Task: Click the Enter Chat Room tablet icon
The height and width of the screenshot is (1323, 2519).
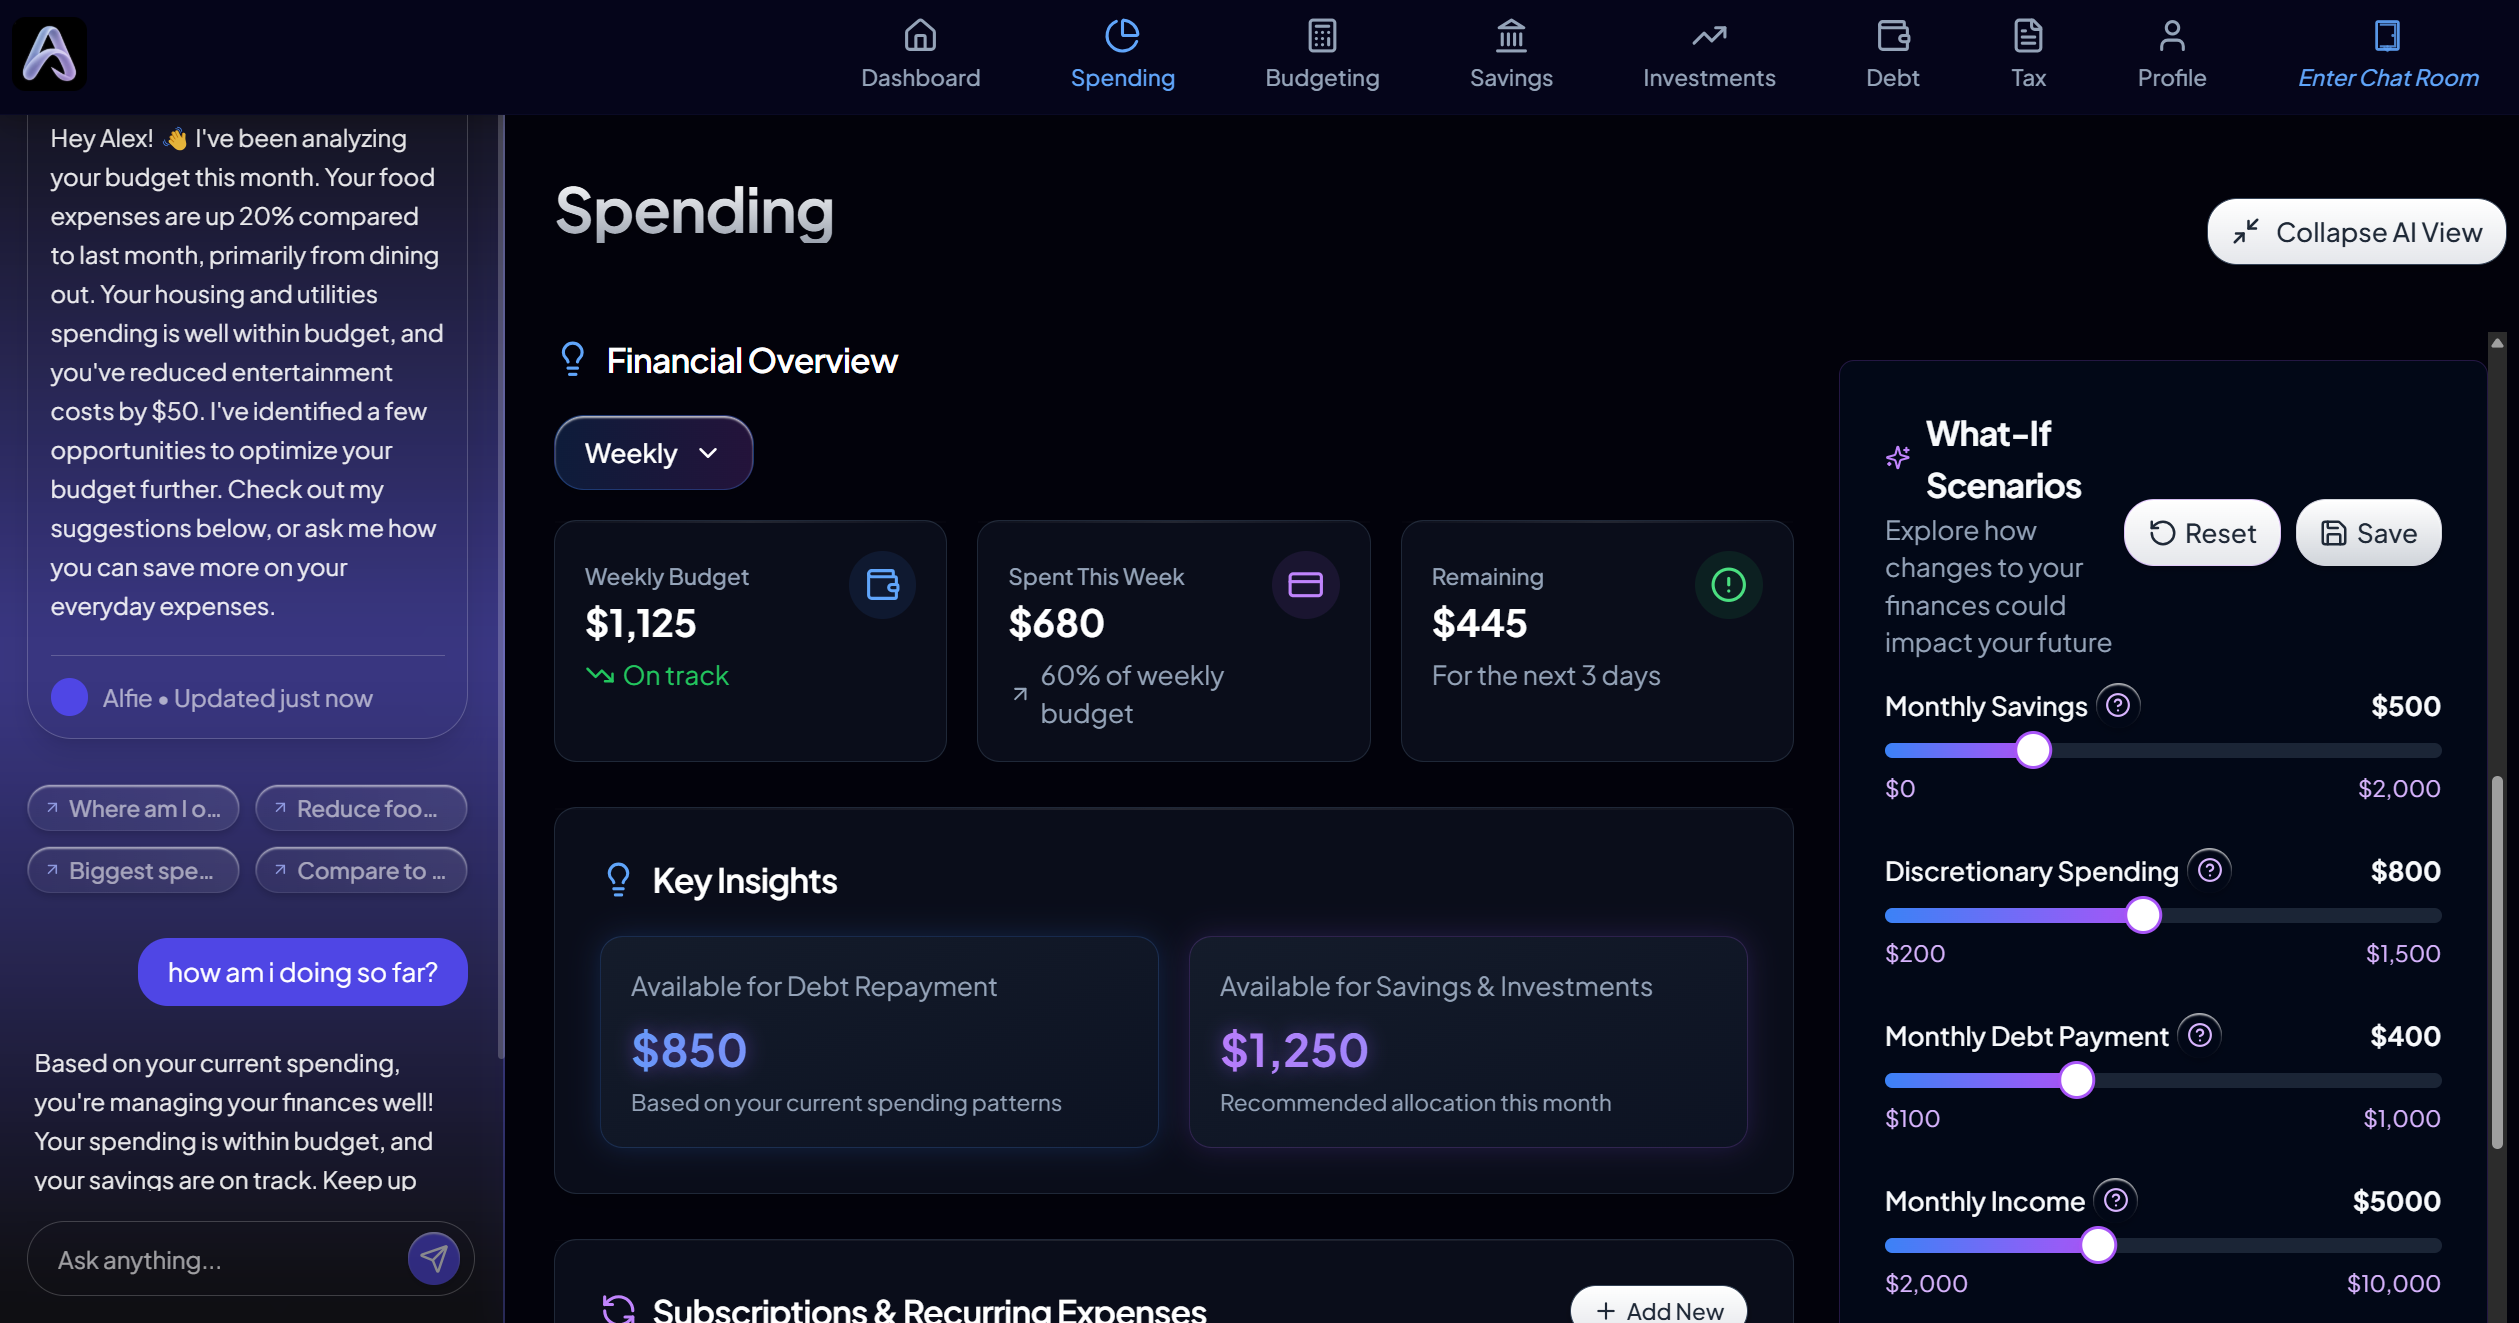Action: click(x=2387, y=35)
